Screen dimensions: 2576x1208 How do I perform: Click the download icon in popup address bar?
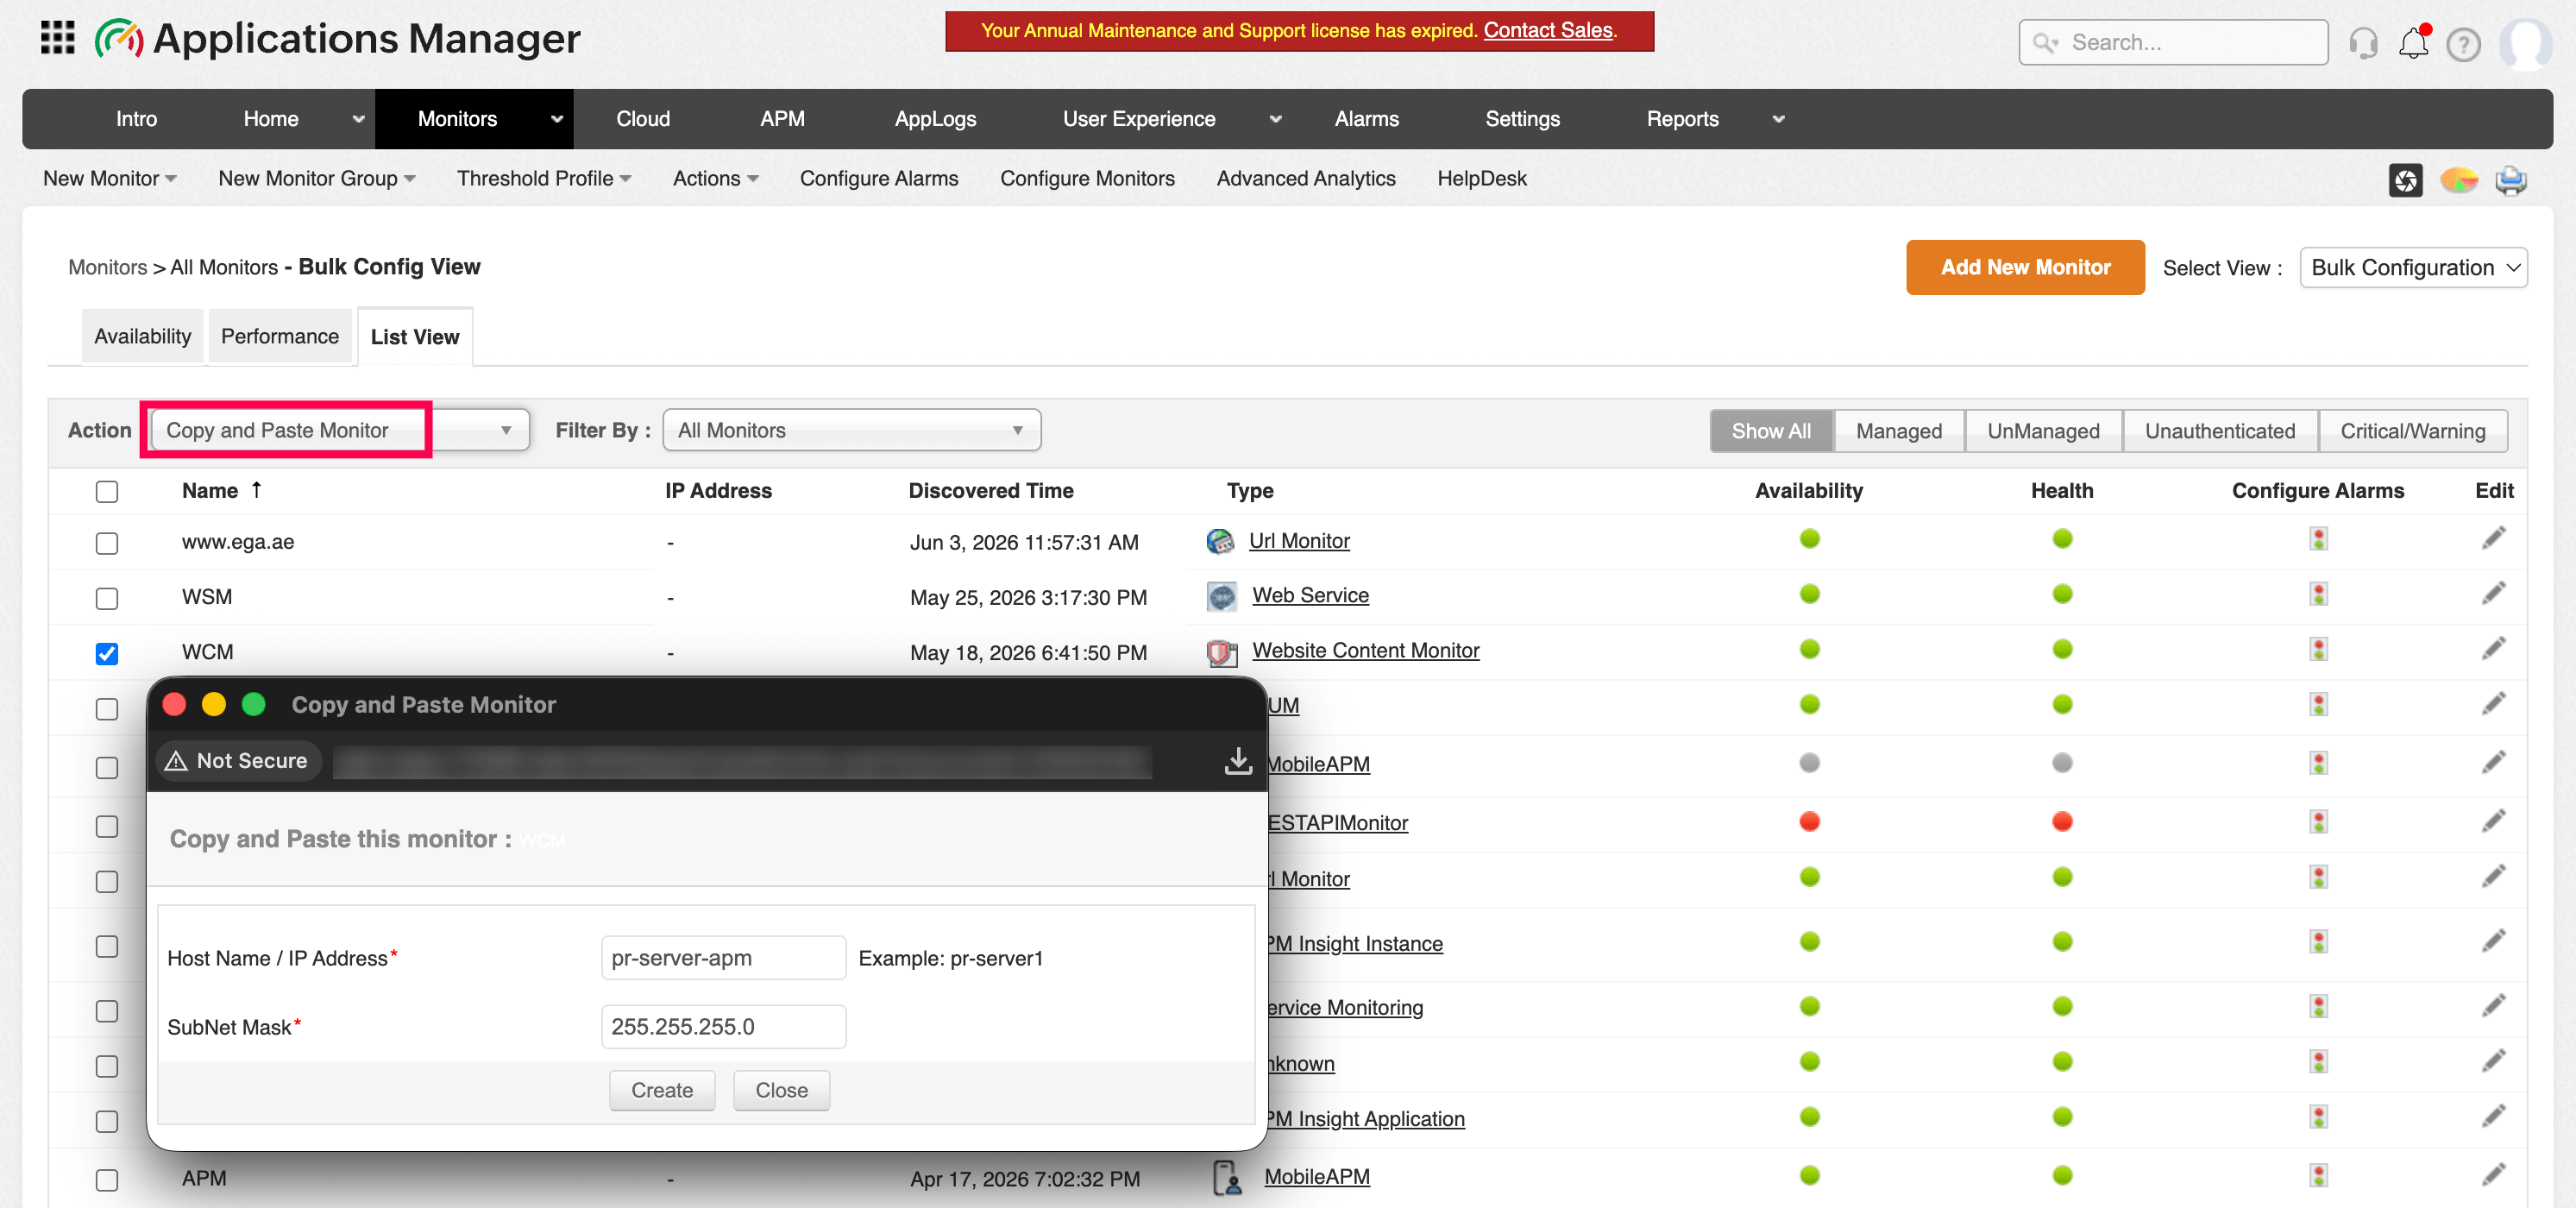[x=1238, y=761]
